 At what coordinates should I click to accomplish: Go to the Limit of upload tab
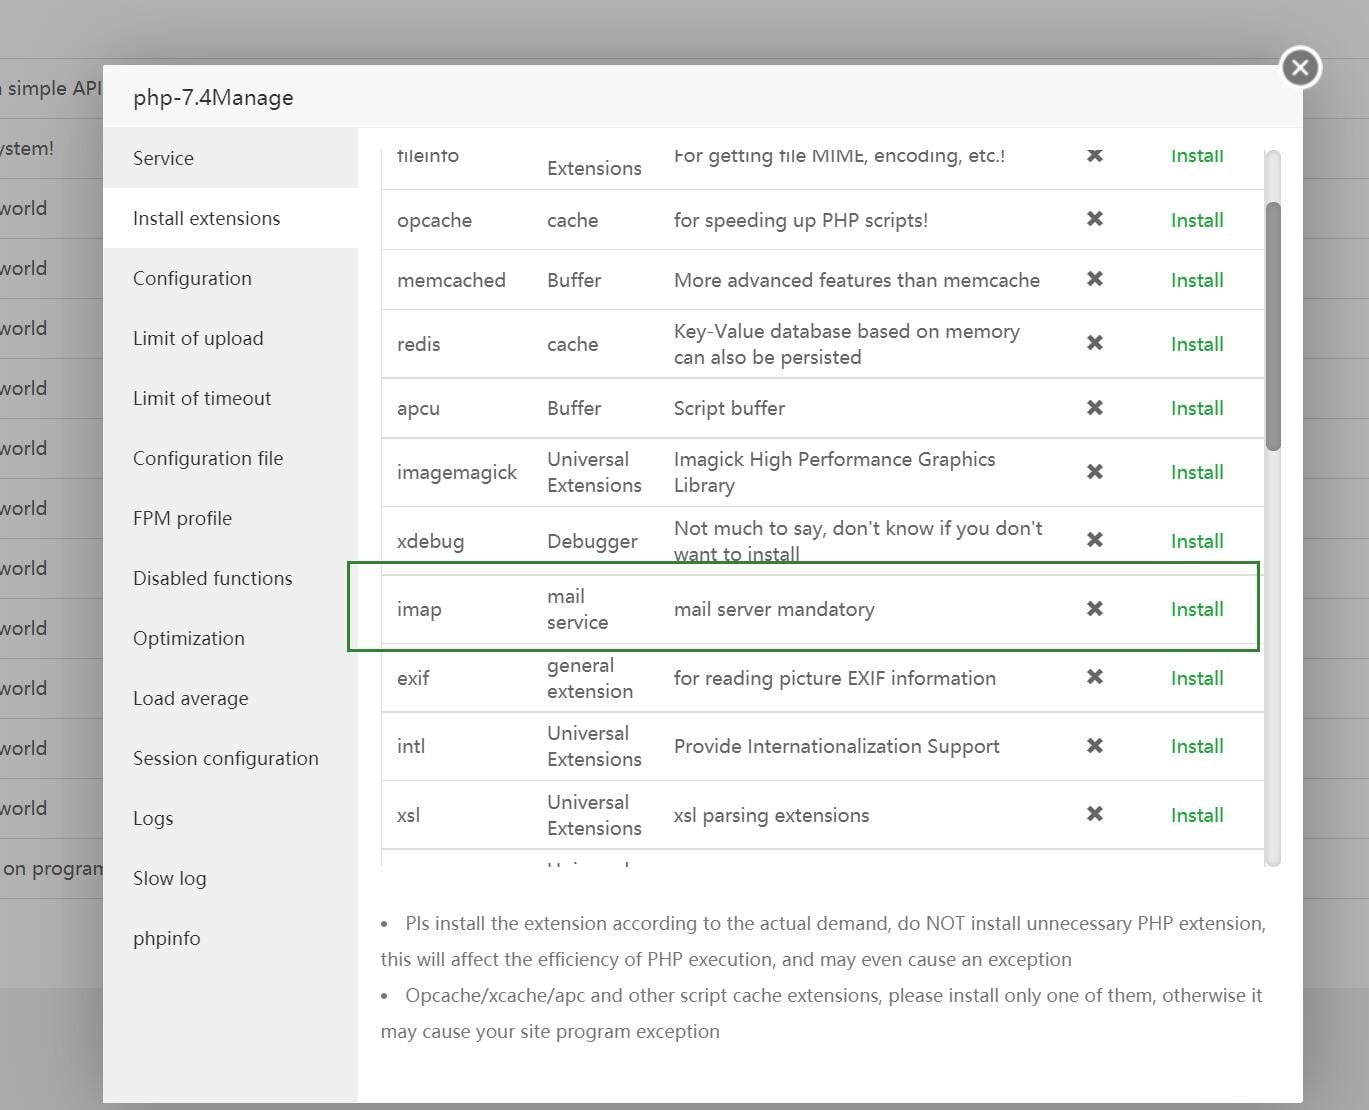(198, 338)
